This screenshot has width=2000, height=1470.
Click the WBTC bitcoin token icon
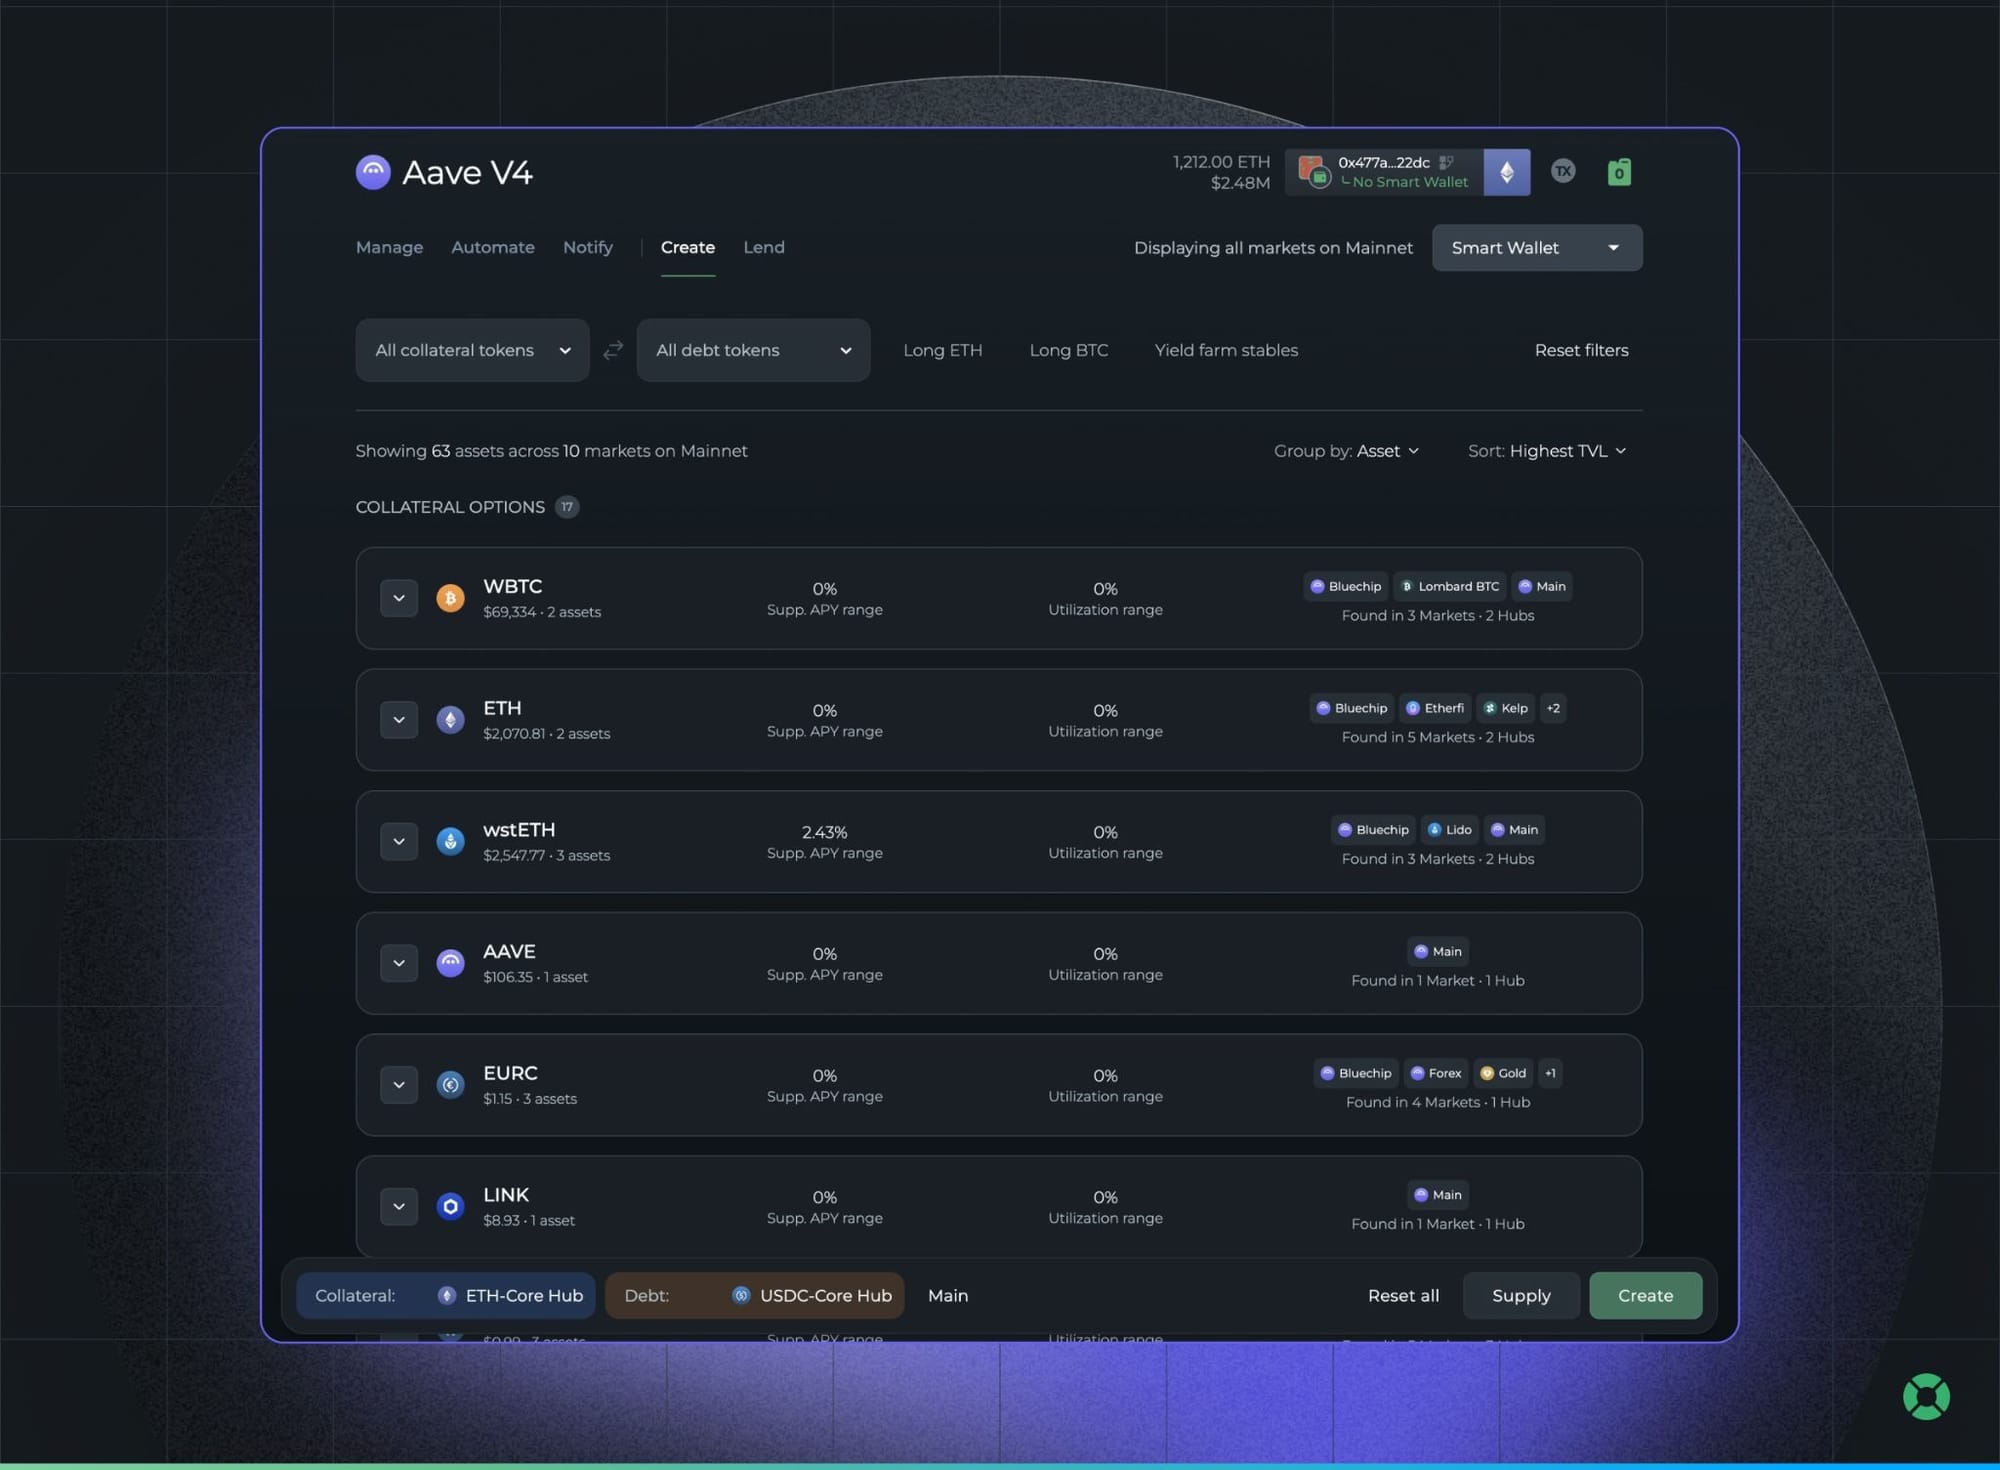450,598
